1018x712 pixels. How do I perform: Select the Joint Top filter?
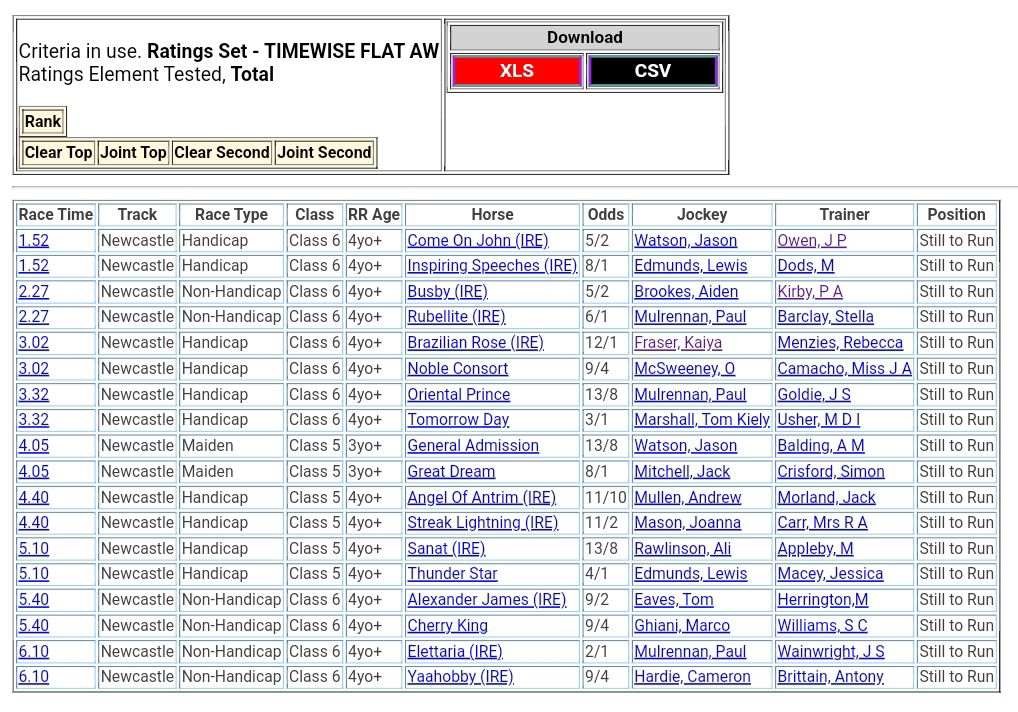click(x=133, y=153)
